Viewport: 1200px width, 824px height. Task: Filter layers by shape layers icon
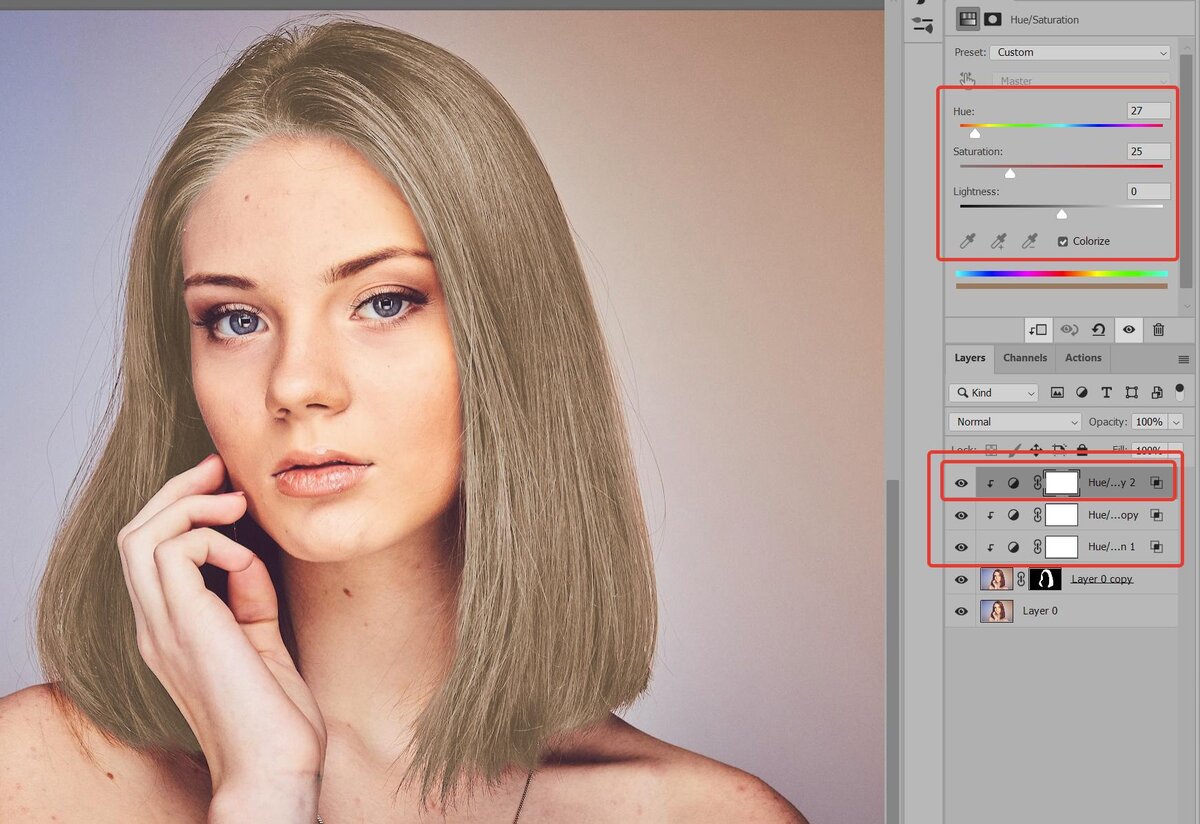coord(1131,393)
